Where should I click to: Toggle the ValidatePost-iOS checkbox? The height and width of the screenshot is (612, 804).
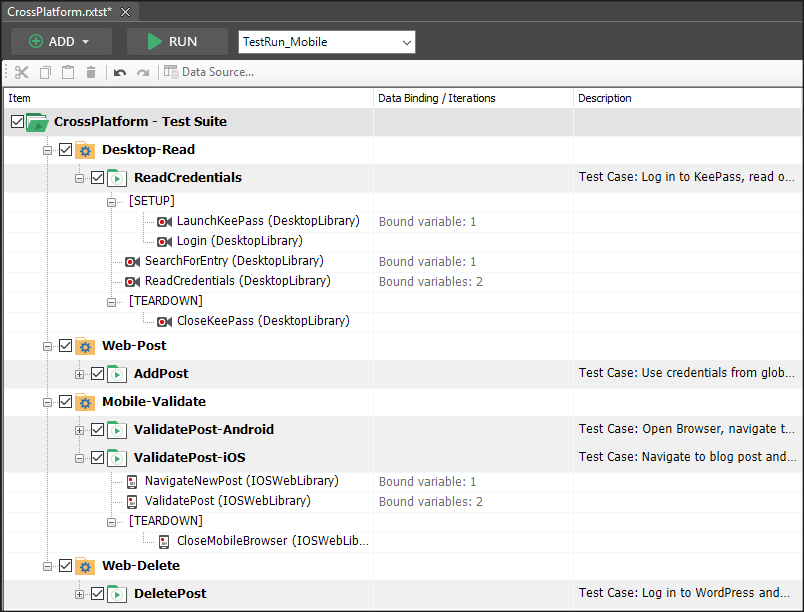[x=97, y=458]
